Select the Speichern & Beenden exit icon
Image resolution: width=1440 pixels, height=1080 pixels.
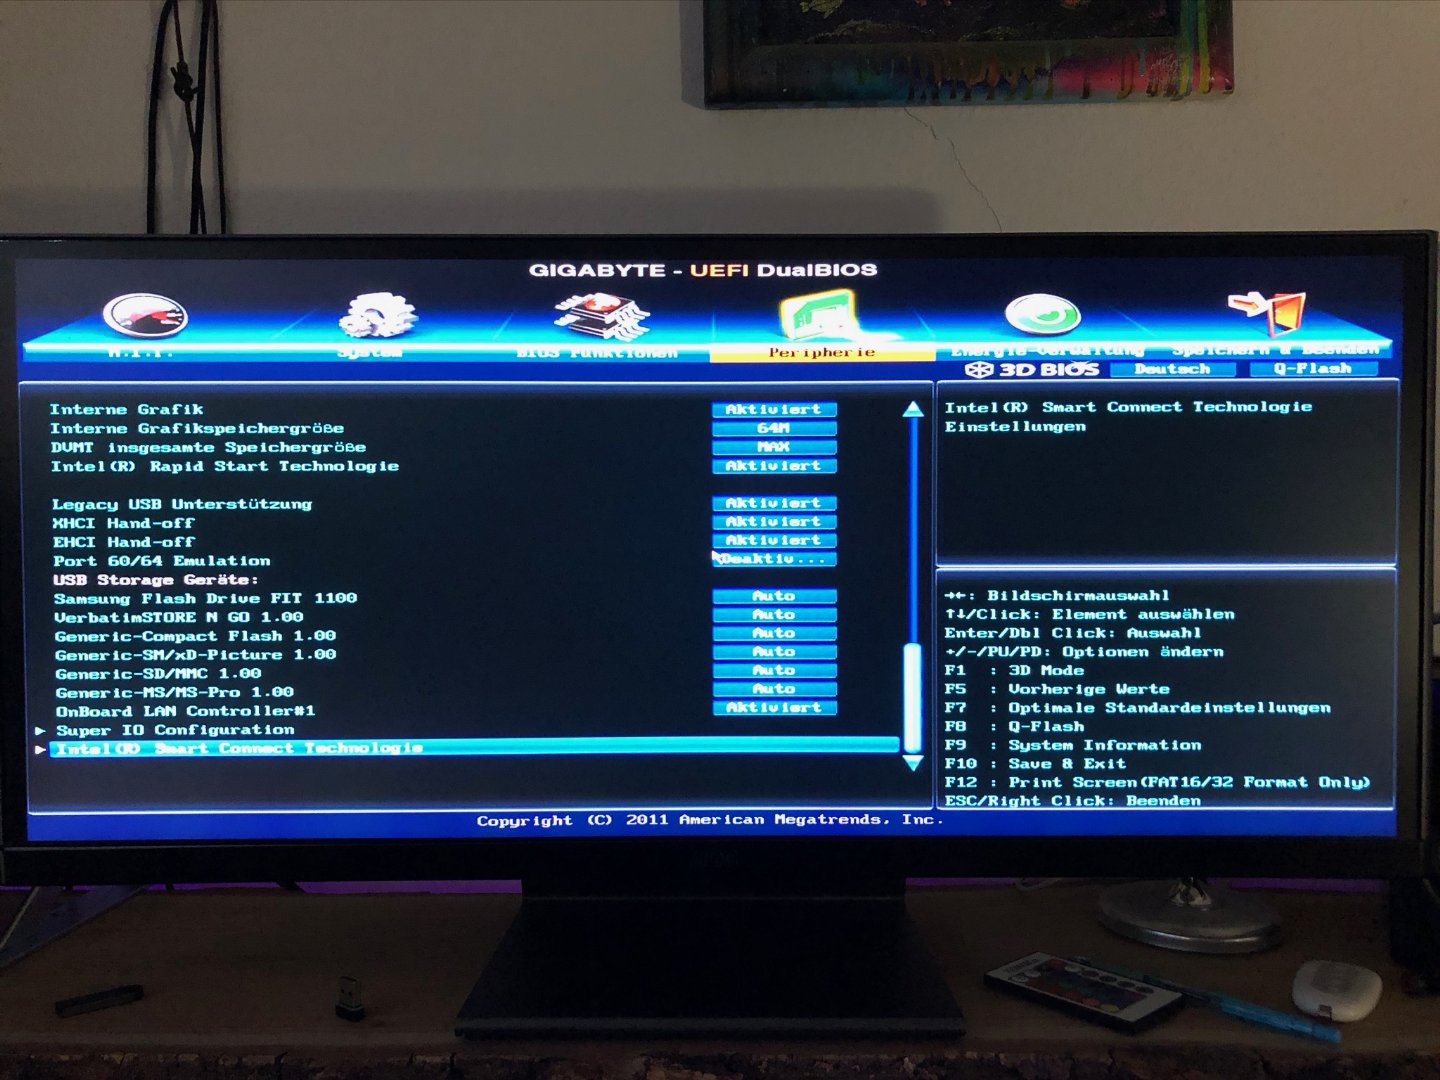click(x=1268, y=312)
